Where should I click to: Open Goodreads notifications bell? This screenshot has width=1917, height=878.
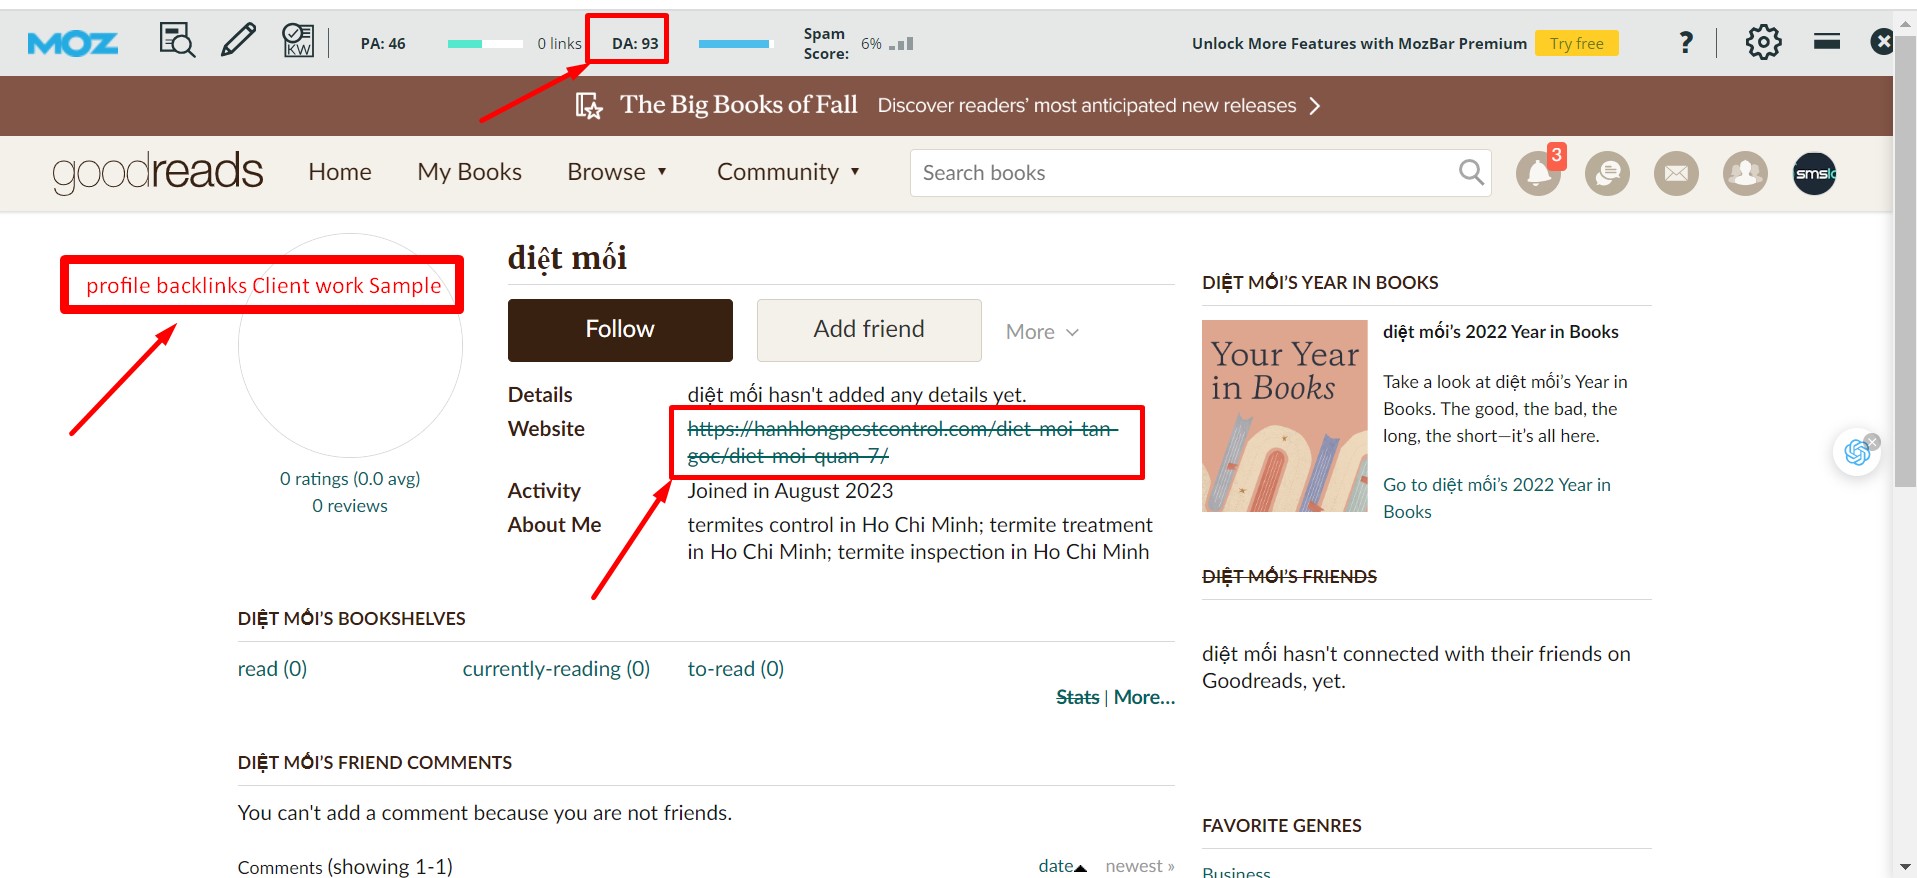tap(1538, 174)
